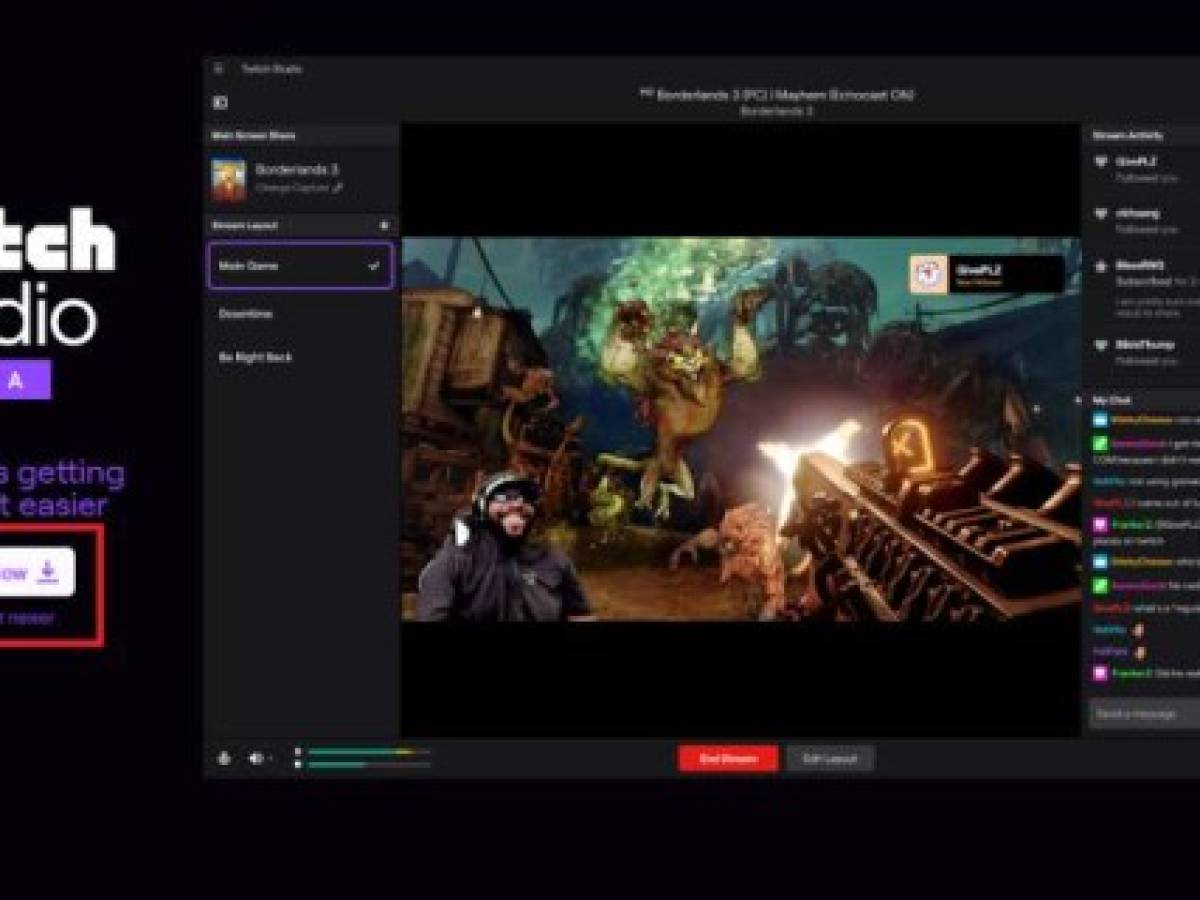Click the GivePLZ heart icon in Stream Activity

(x=1101, y=162)
